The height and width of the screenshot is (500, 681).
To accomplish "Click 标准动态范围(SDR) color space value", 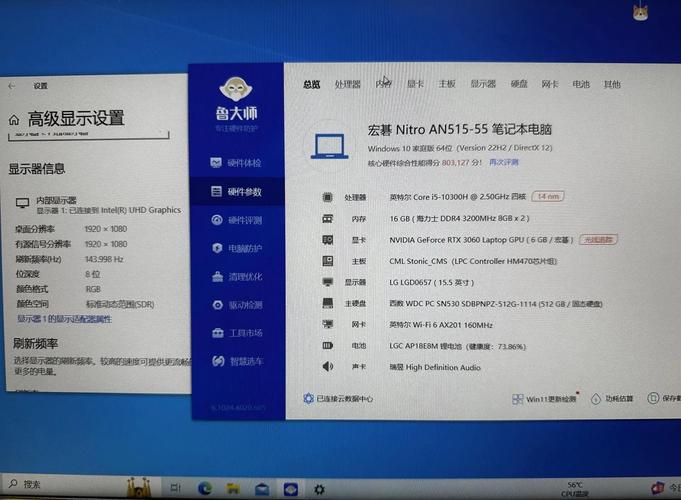I will pyautogui.click(x=120, y=304).
